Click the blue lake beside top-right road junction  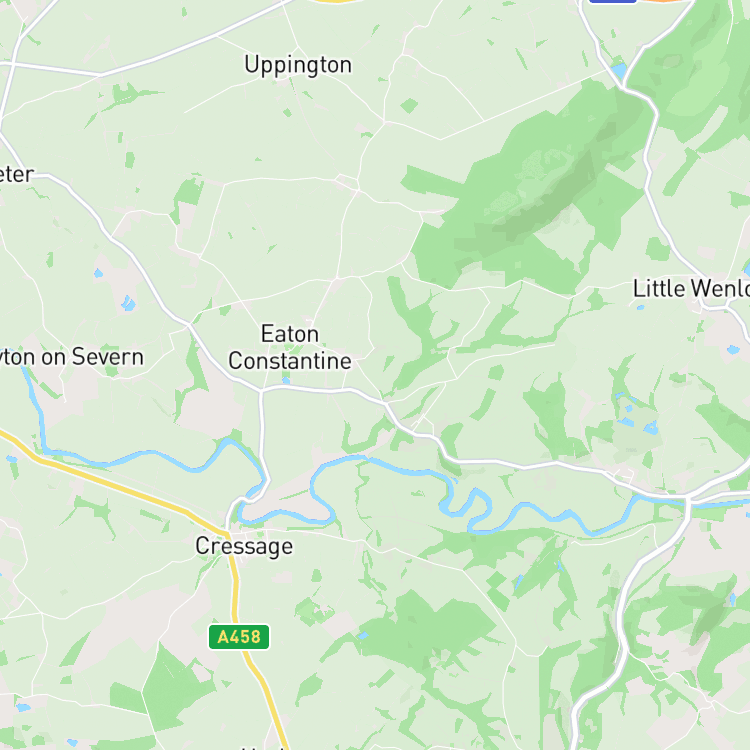point(619,71)
